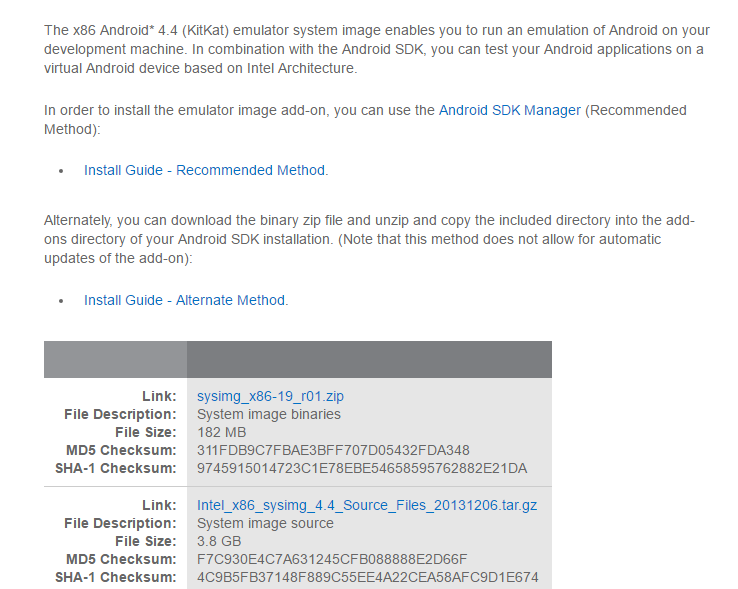Click the paragraph starting with 'Alternately'
Viewport: 738px width, 589px height.
(x=368, y=239)
